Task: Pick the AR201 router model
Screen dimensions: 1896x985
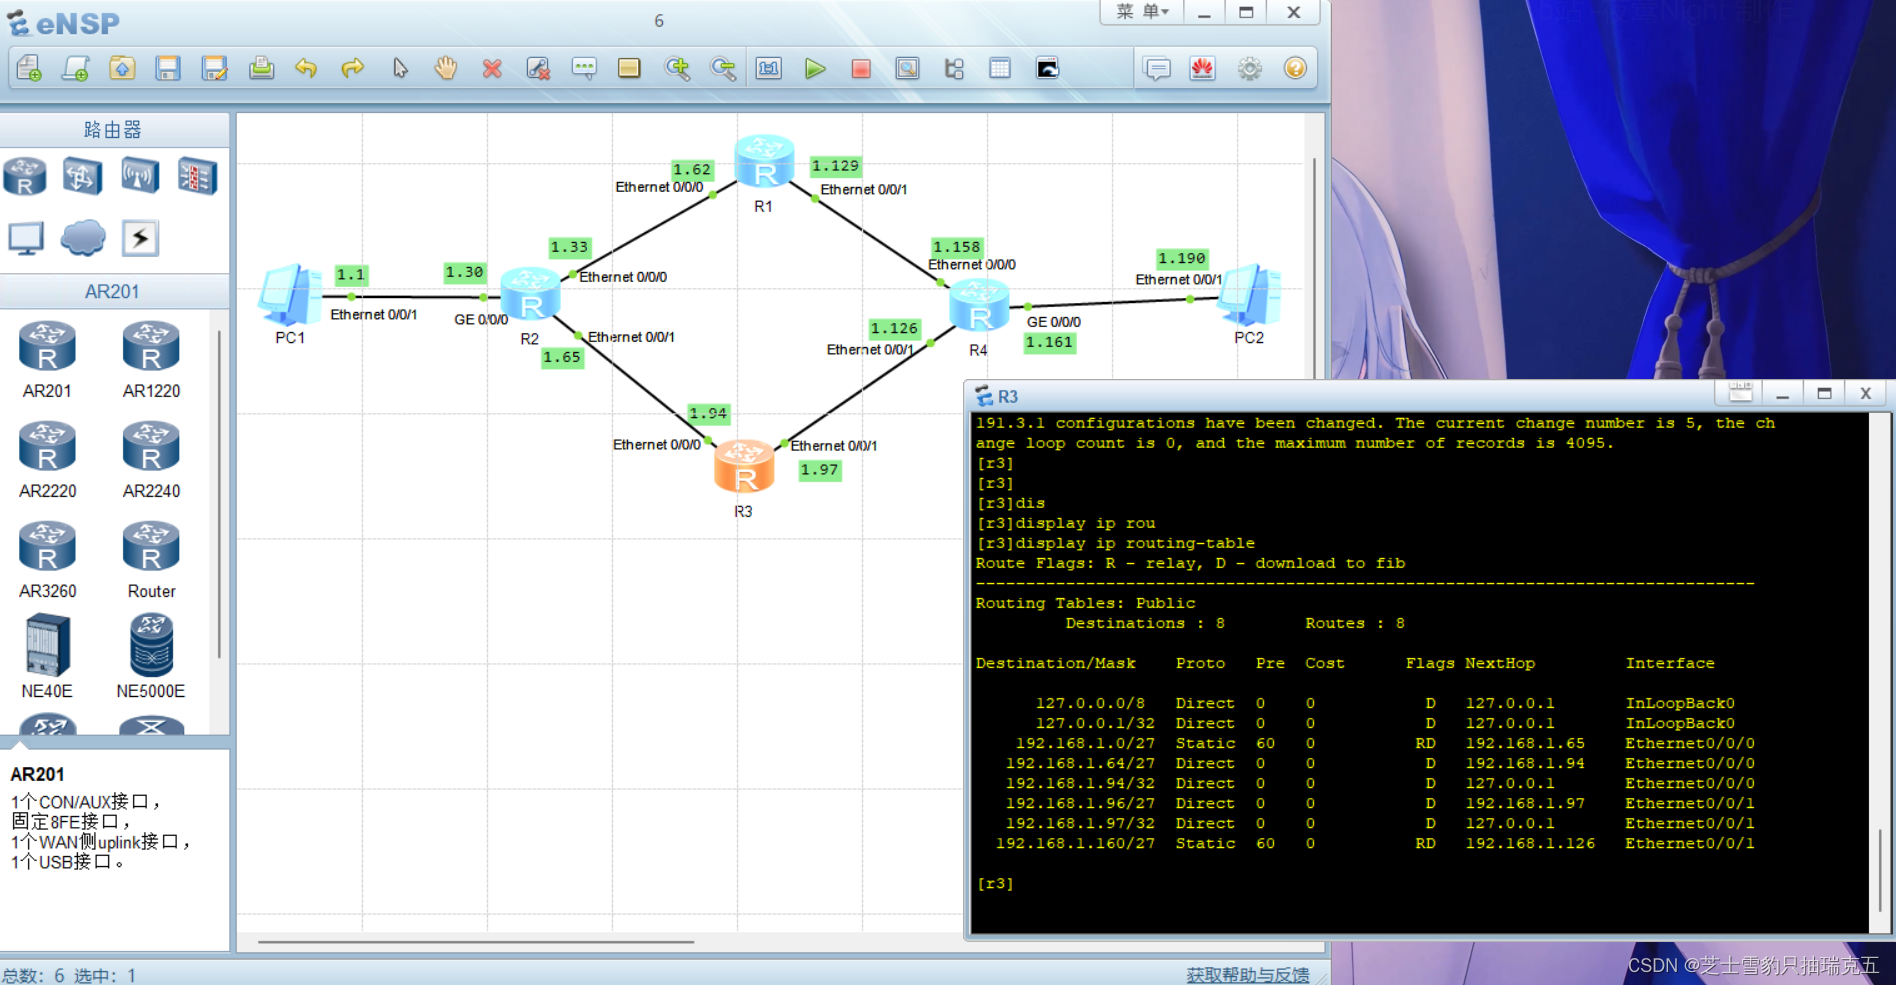Action: [x=47, y=360]
